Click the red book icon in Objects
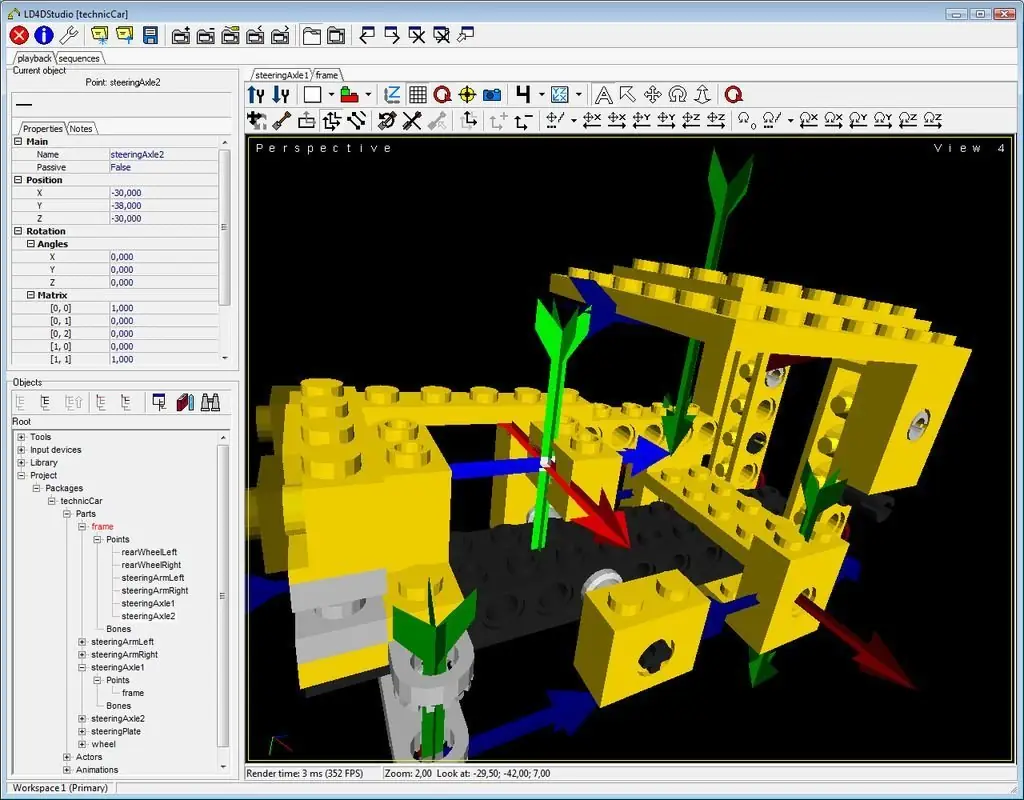This screenshot has width=1024, height=800. point(185,402)
